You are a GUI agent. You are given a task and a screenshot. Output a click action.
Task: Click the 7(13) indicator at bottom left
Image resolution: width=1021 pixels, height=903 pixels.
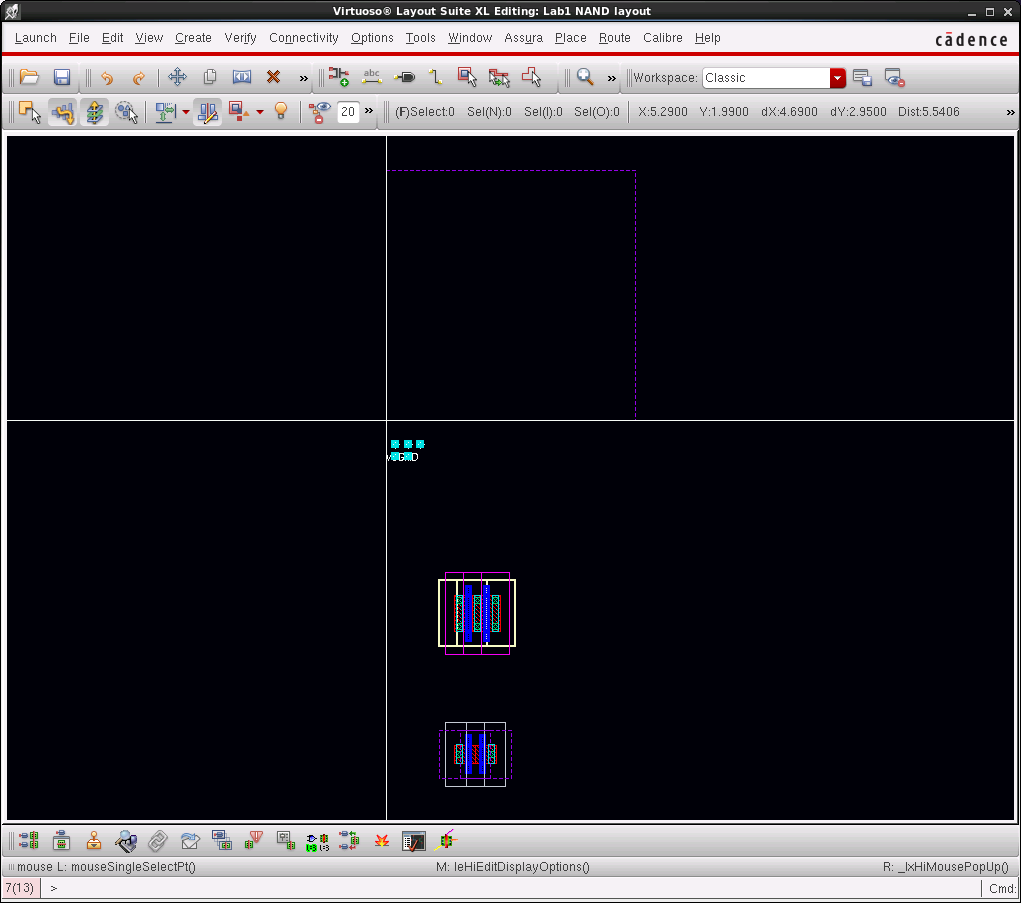click(20, 888)
